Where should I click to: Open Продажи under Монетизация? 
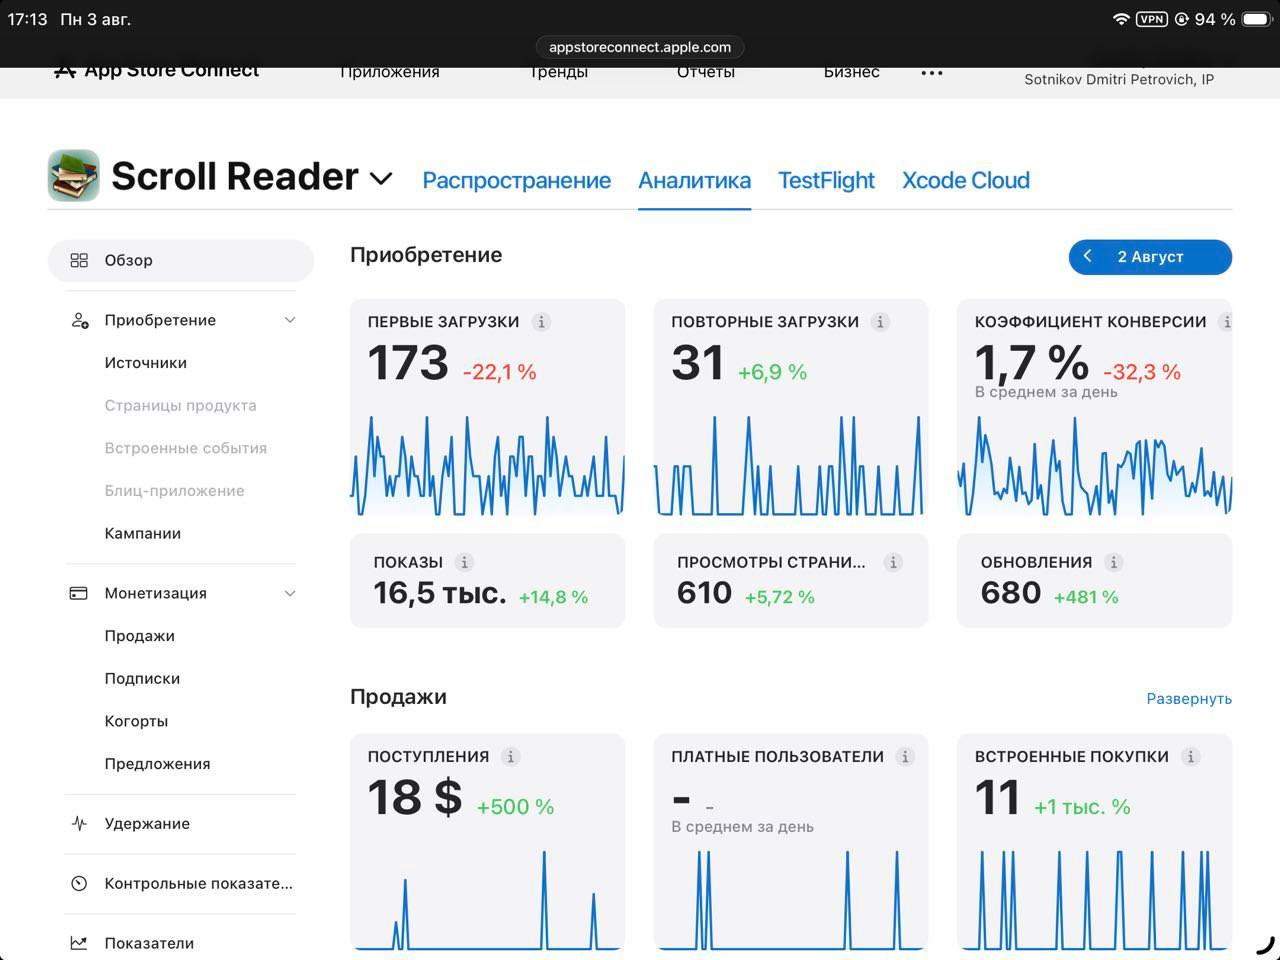[140, 636]
